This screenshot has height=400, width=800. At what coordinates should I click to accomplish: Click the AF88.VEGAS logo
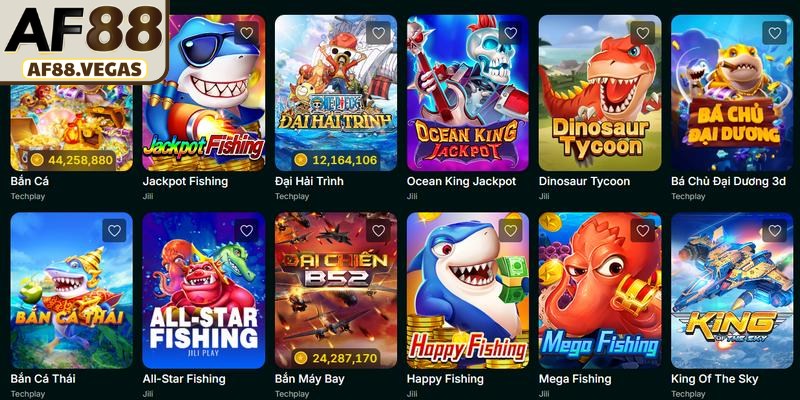[84, 41]
